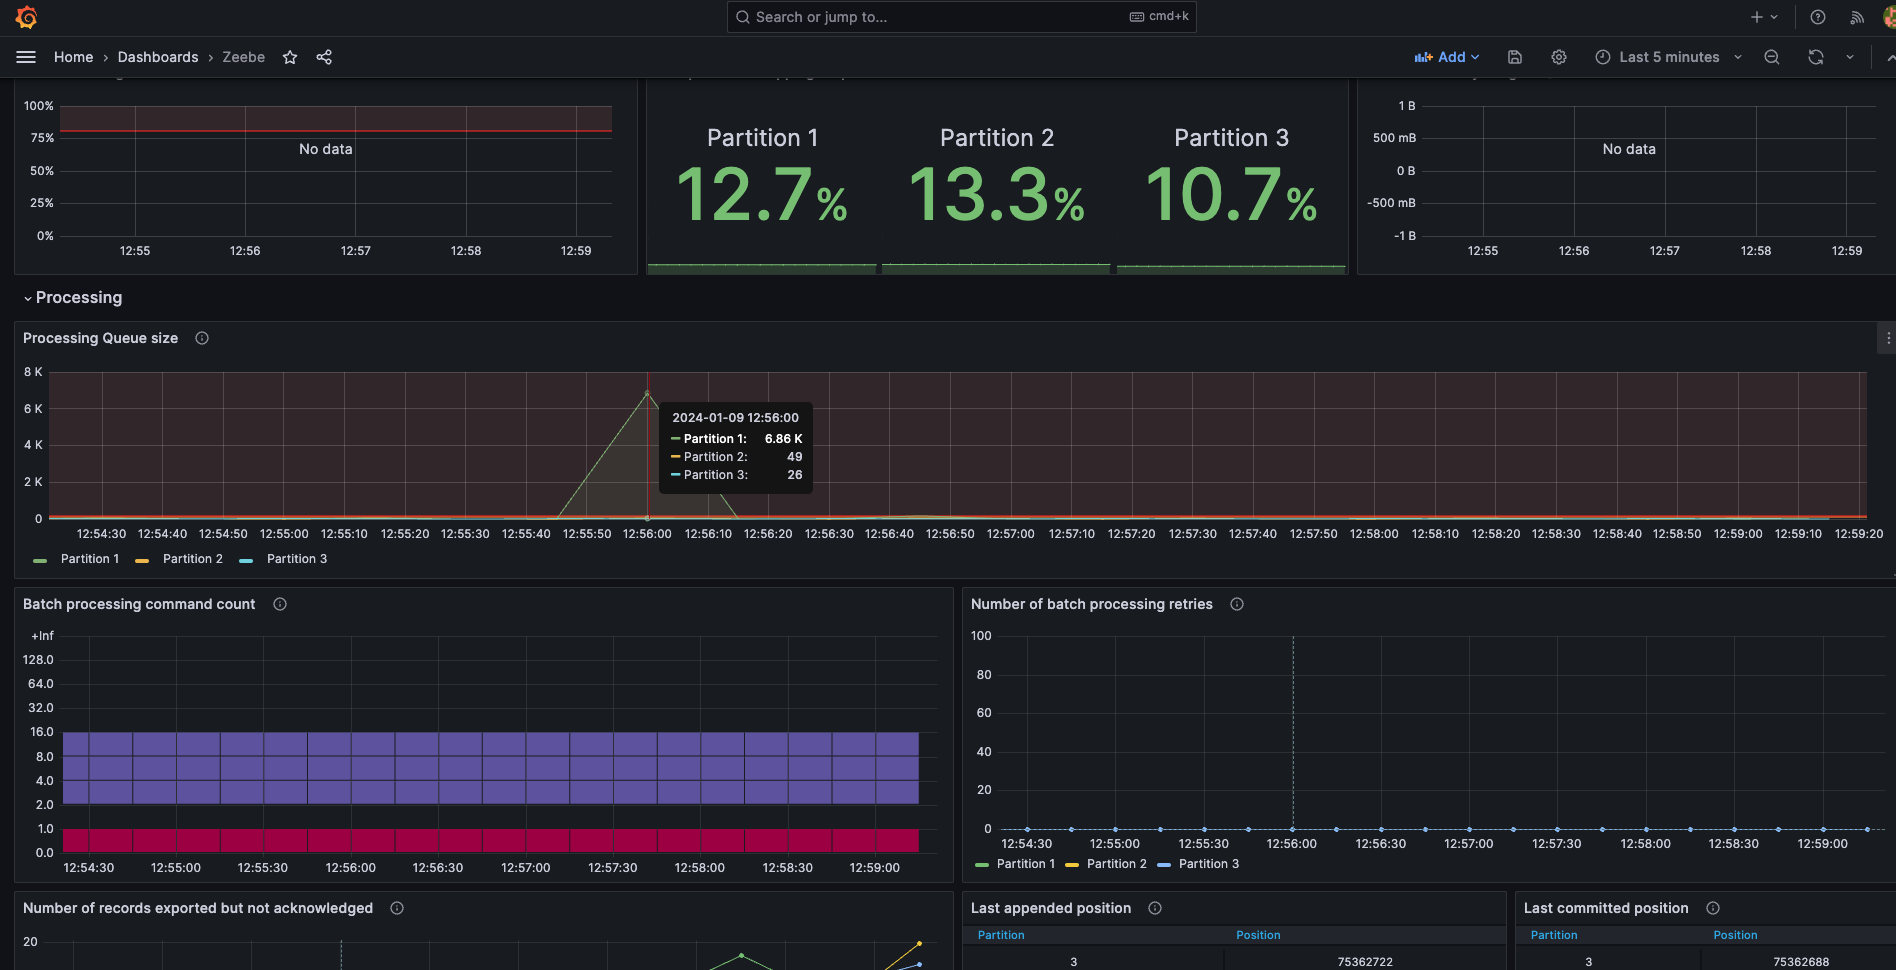This screenshot has height=970, width=1896.
Task: Show info for Last committed position
Action: [1713, 908]
